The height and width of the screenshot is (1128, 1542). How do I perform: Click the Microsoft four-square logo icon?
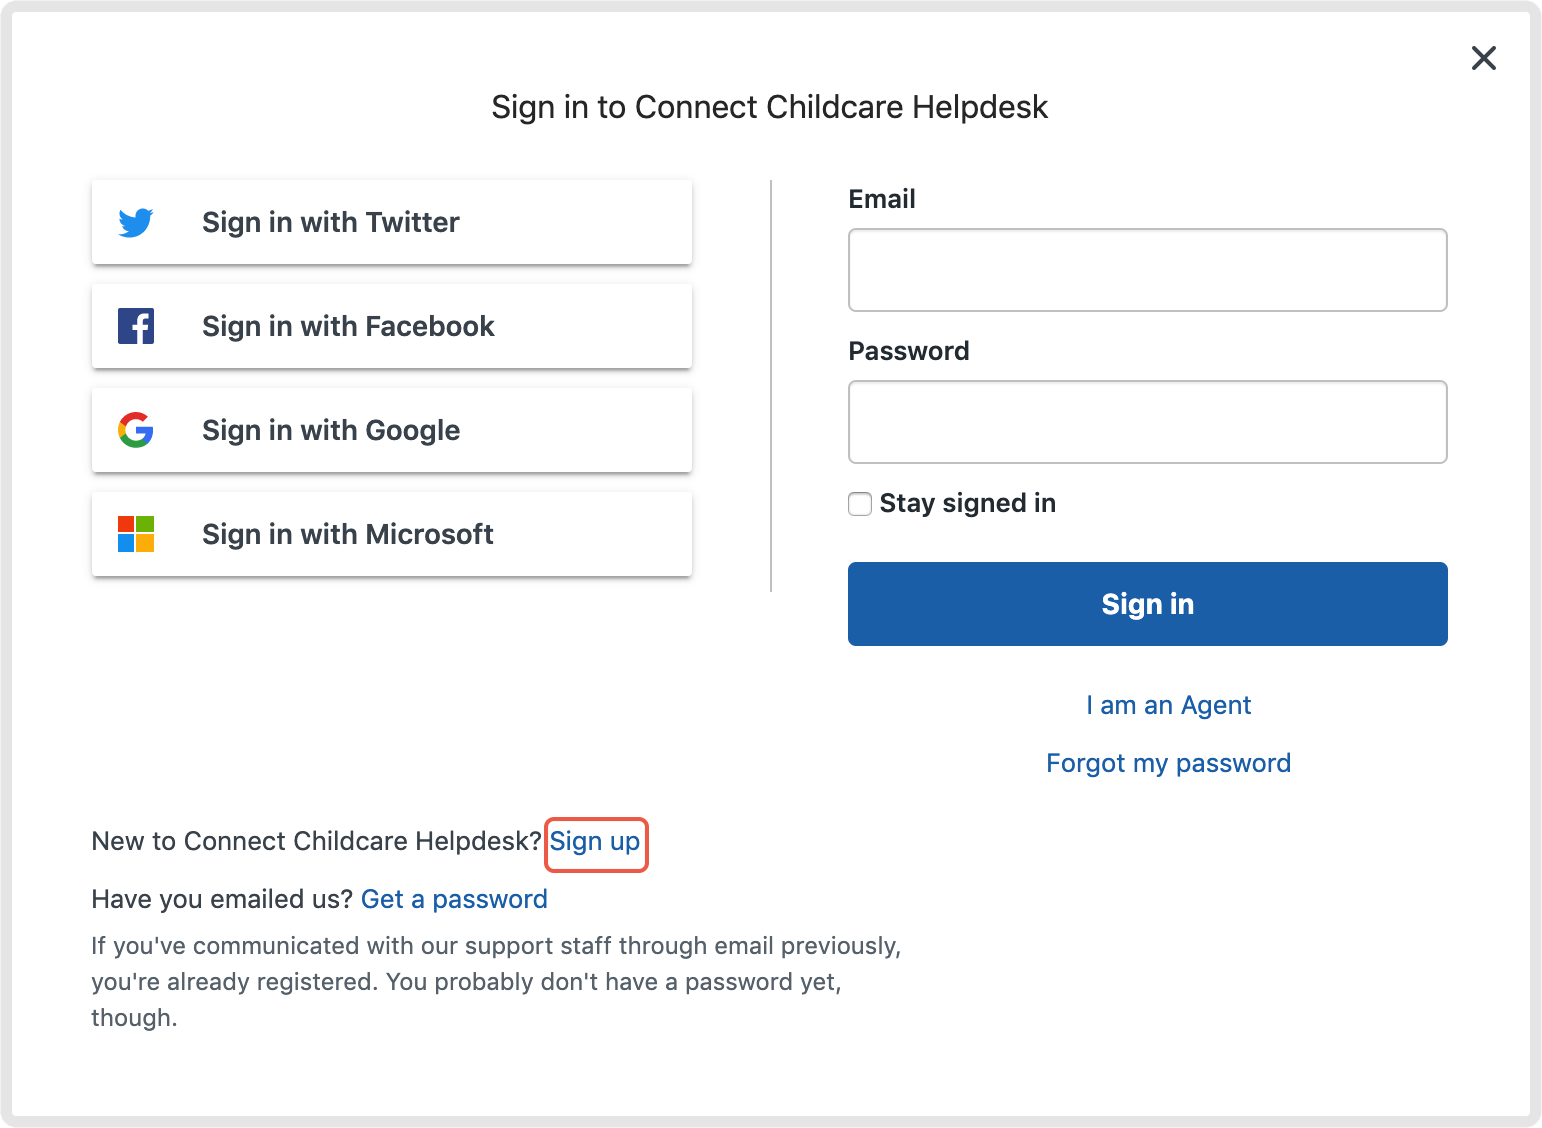click(x=136, y=534)
